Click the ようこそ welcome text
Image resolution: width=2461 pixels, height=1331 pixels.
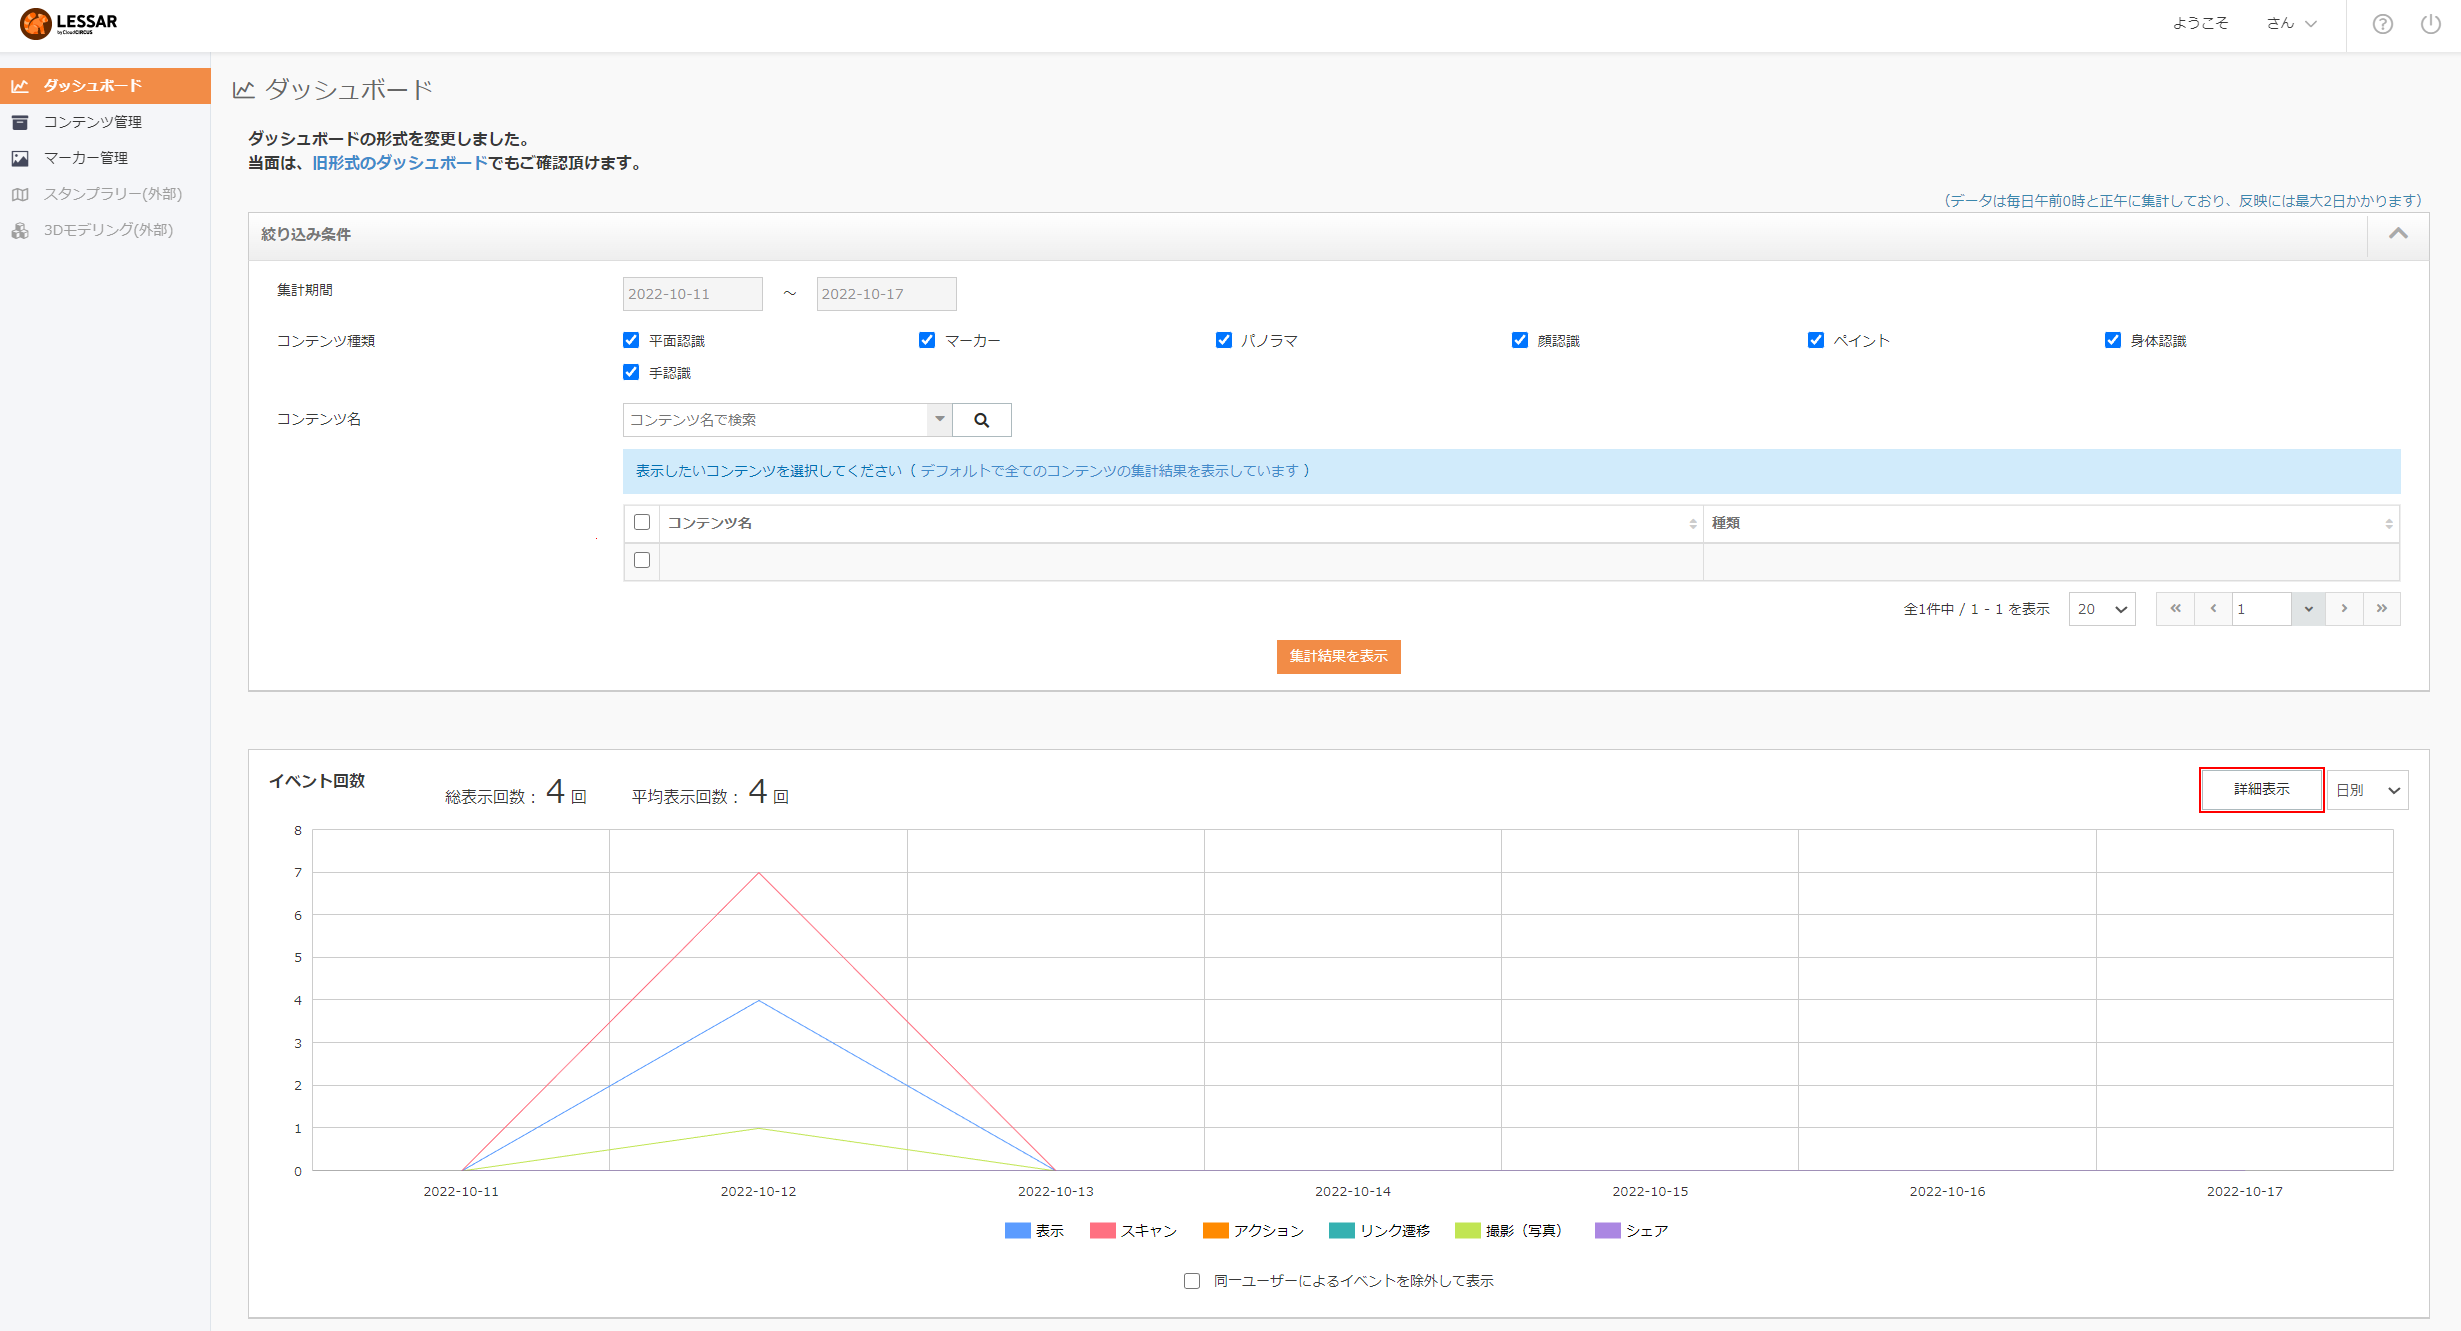point(2200,23)
